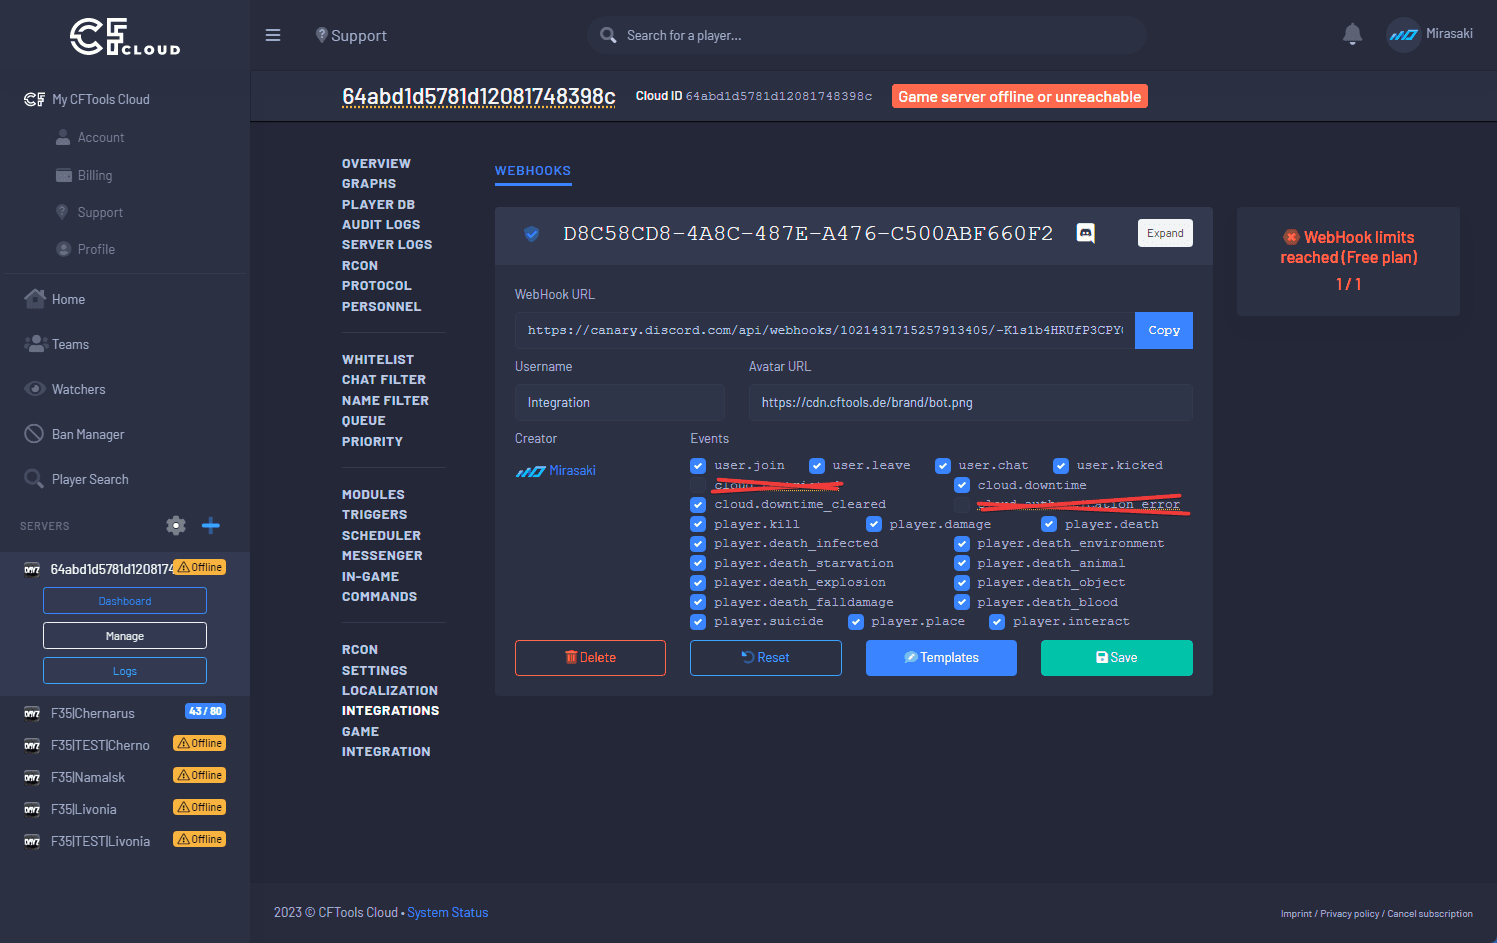Open SCHEDULER menu item

coord(381,535)
